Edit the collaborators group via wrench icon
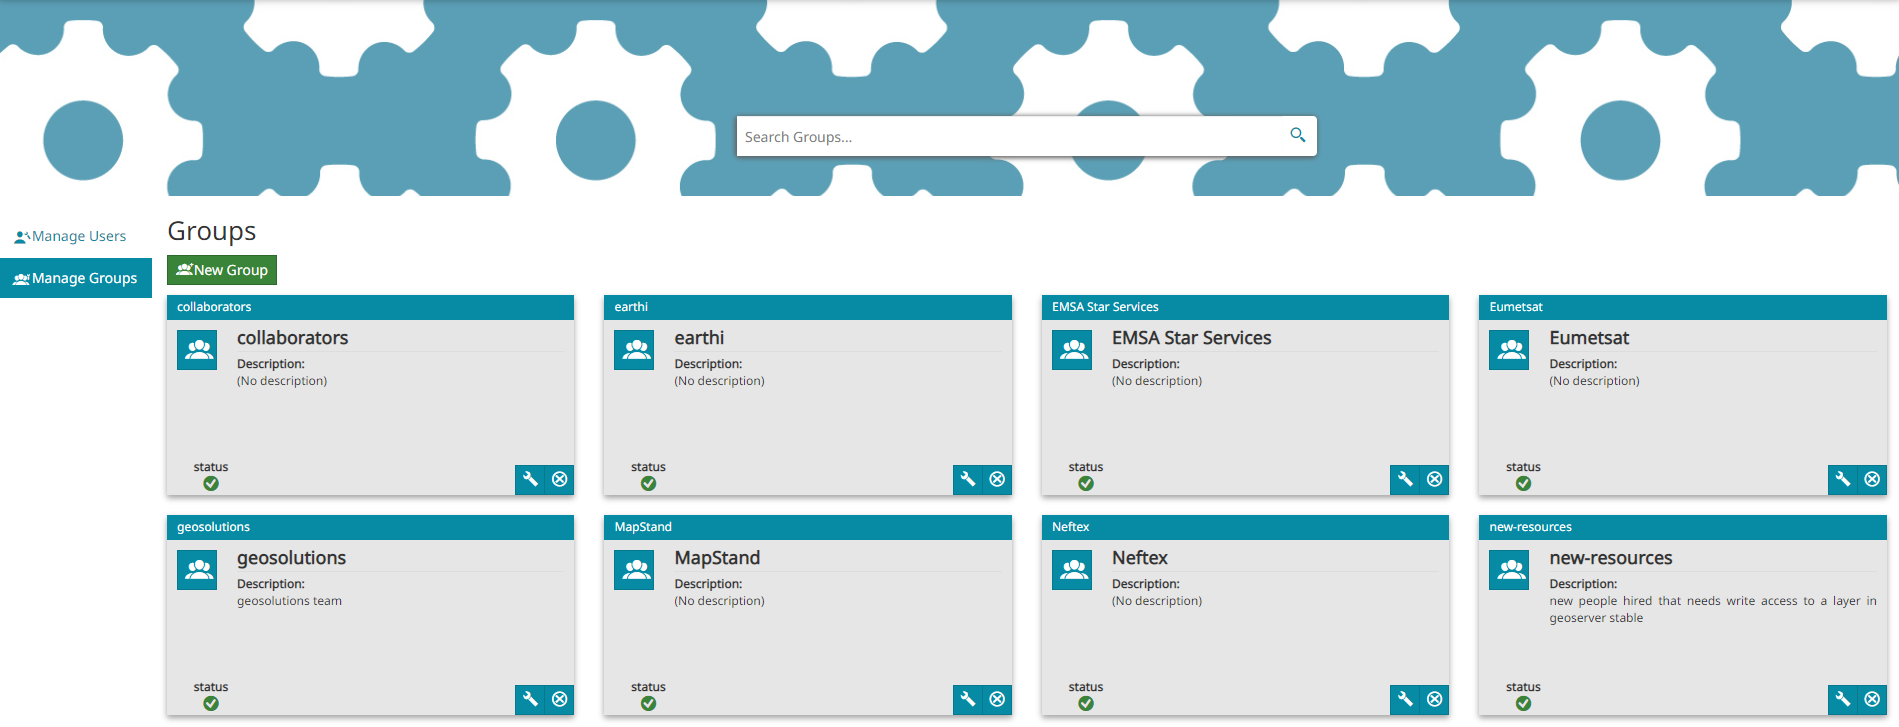The height and width of the screenshot is (727, 1899). pyautogui.click(x=530, y=480)
